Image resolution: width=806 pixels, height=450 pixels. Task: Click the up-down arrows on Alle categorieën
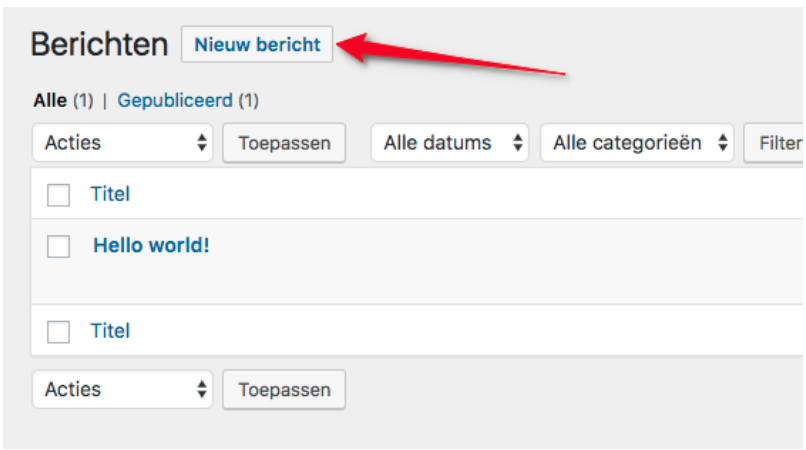[722, 143]
